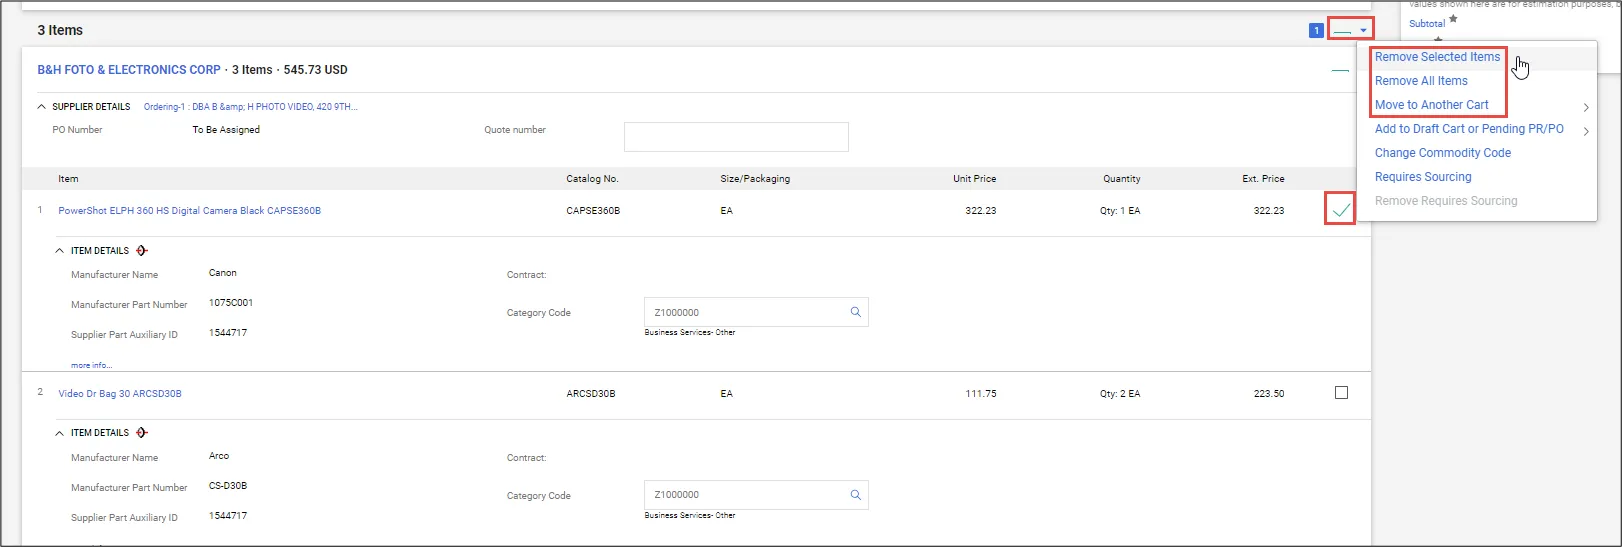The image size is (1622, 547).
Task: Check the Video Dr Bag 30 item checkbox
Action: click(x=1341, y=393)
